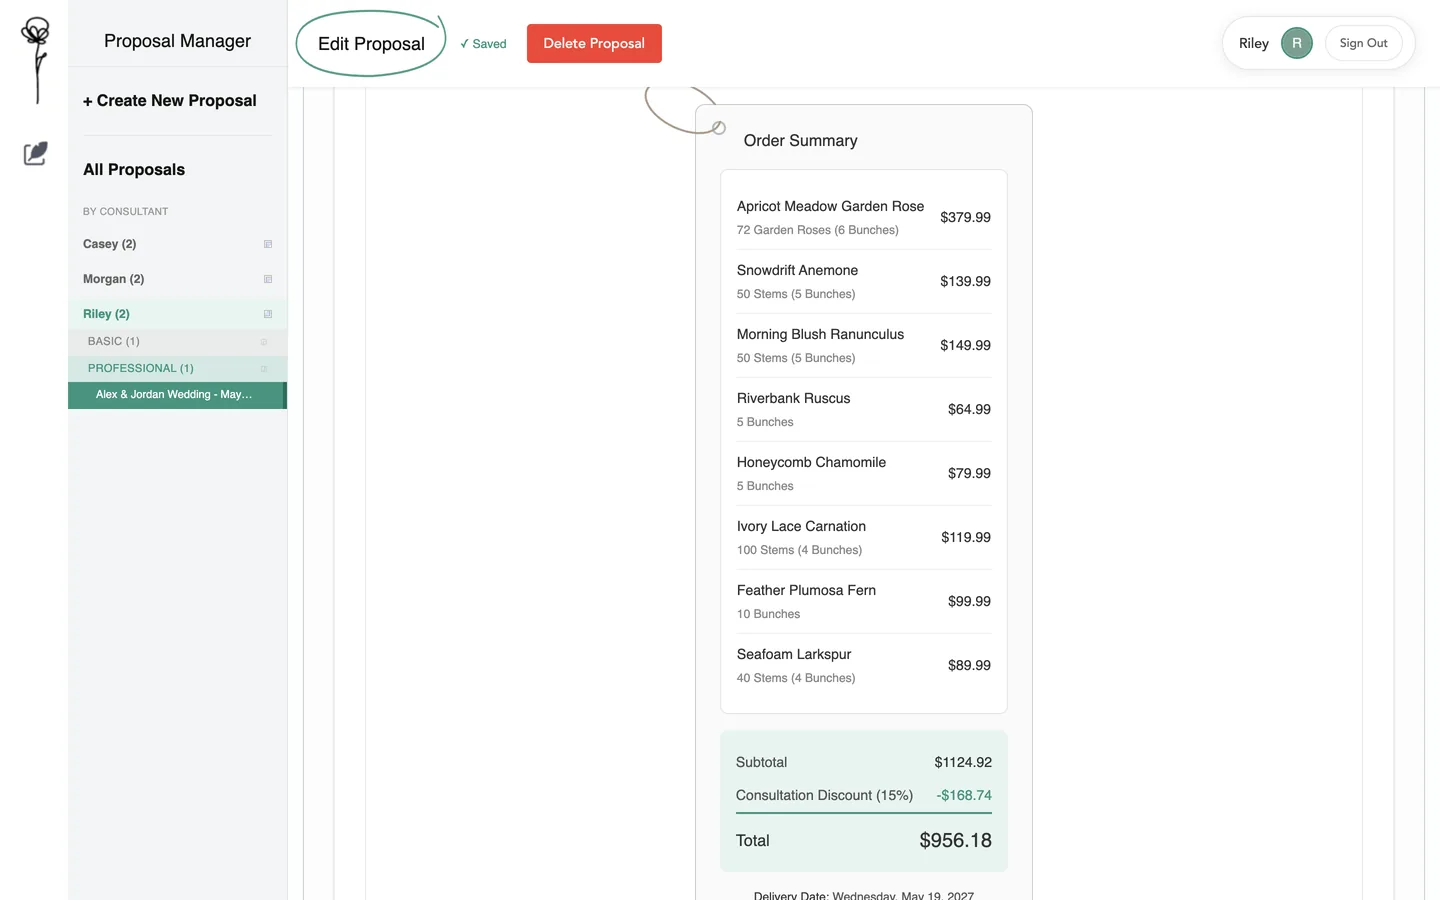Click the Proposal Manager title

[x=177, y=41]
